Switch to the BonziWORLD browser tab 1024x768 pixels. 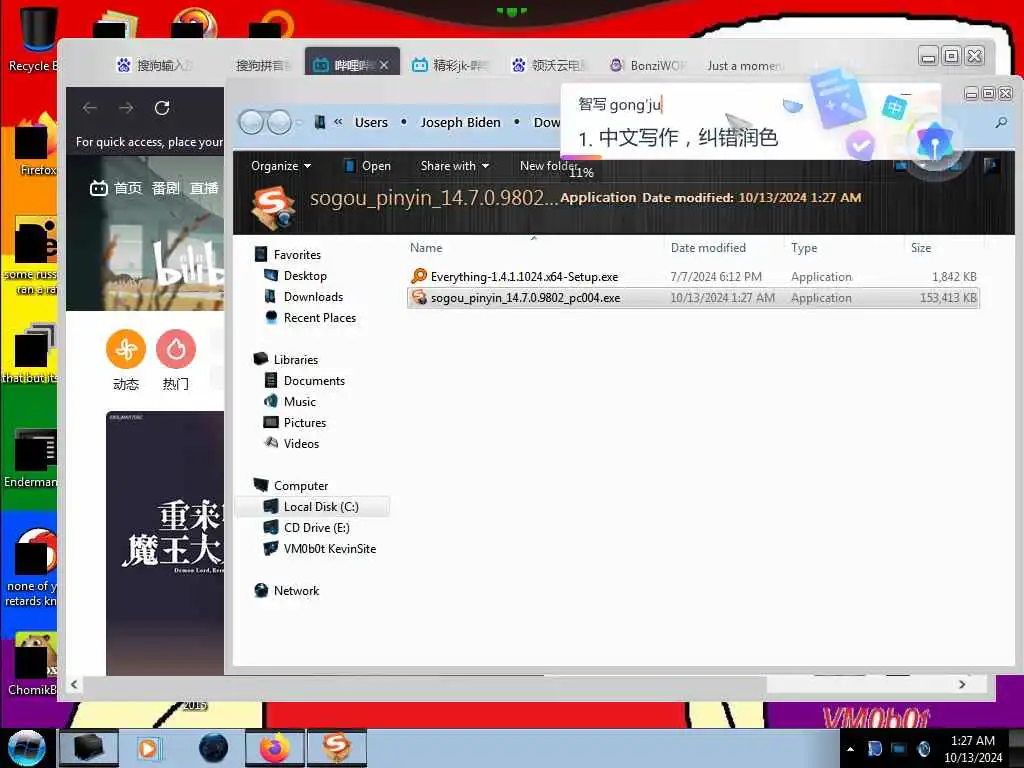648,65
